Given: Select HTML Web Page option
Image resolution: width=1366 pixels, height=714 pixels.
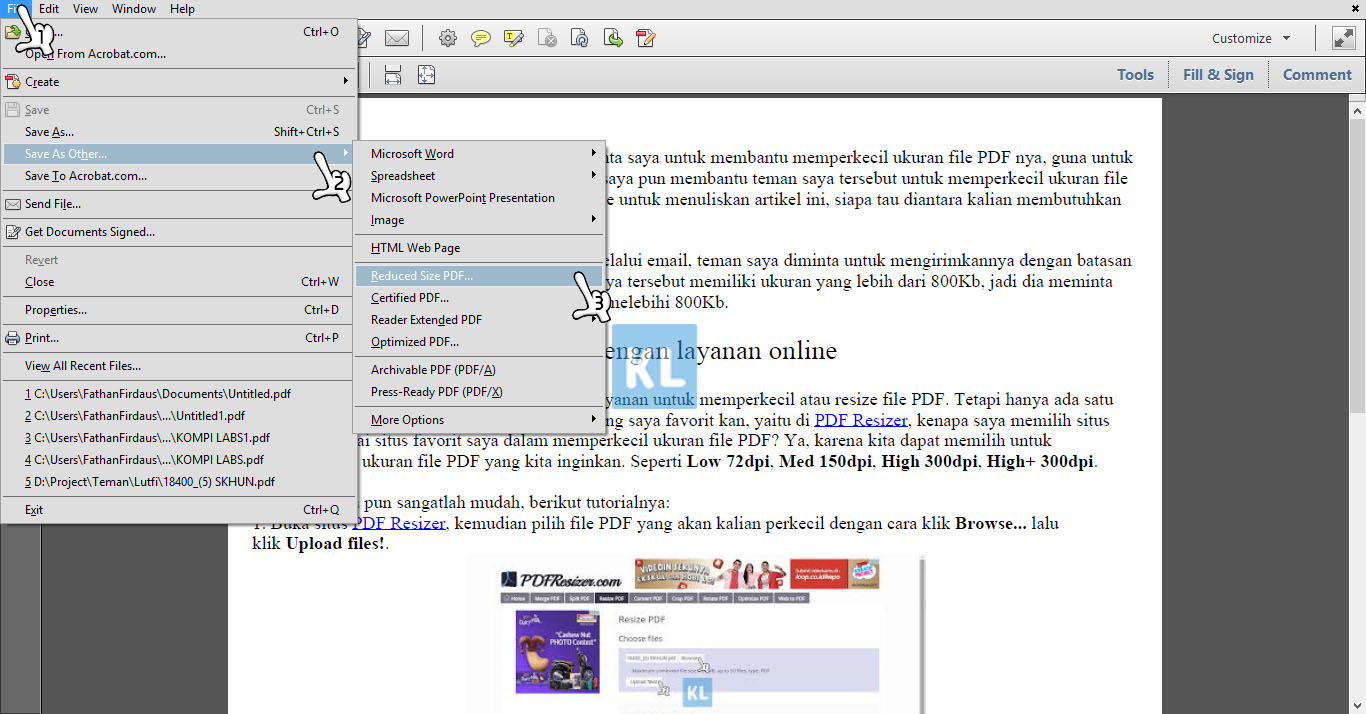Looking at the screenshot, I should pos(480,248).
